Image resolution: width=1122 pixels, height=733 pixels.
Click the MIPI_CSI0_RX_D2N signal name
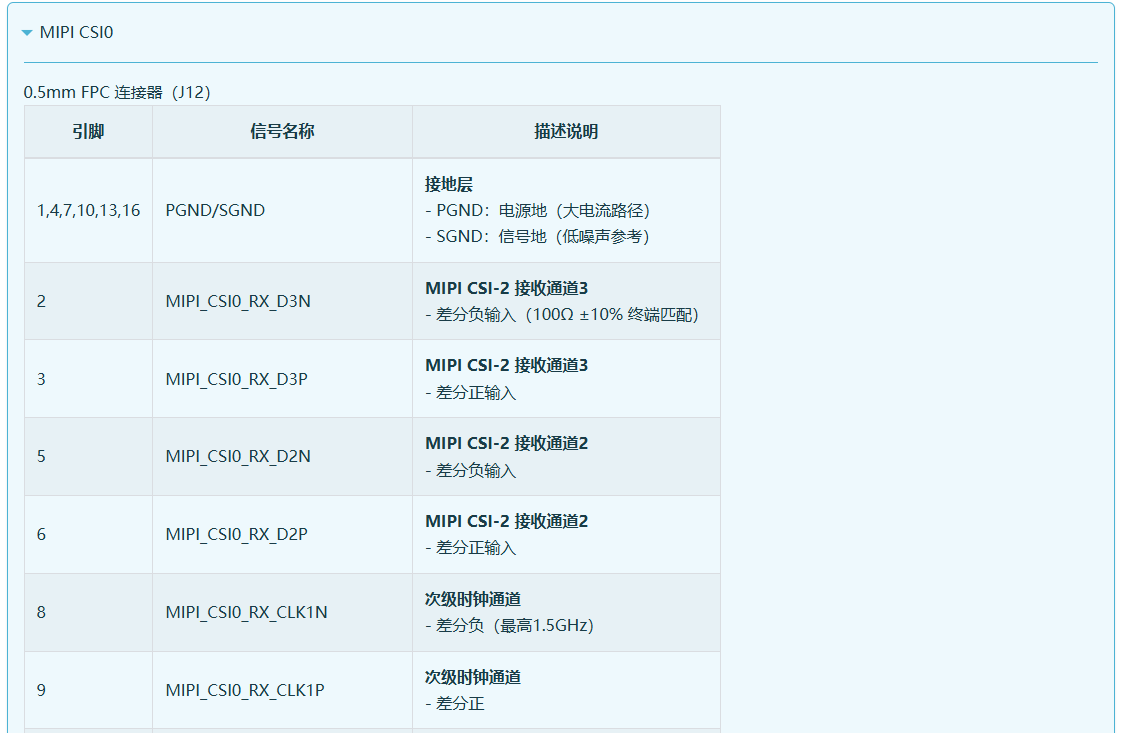[238, 457]
